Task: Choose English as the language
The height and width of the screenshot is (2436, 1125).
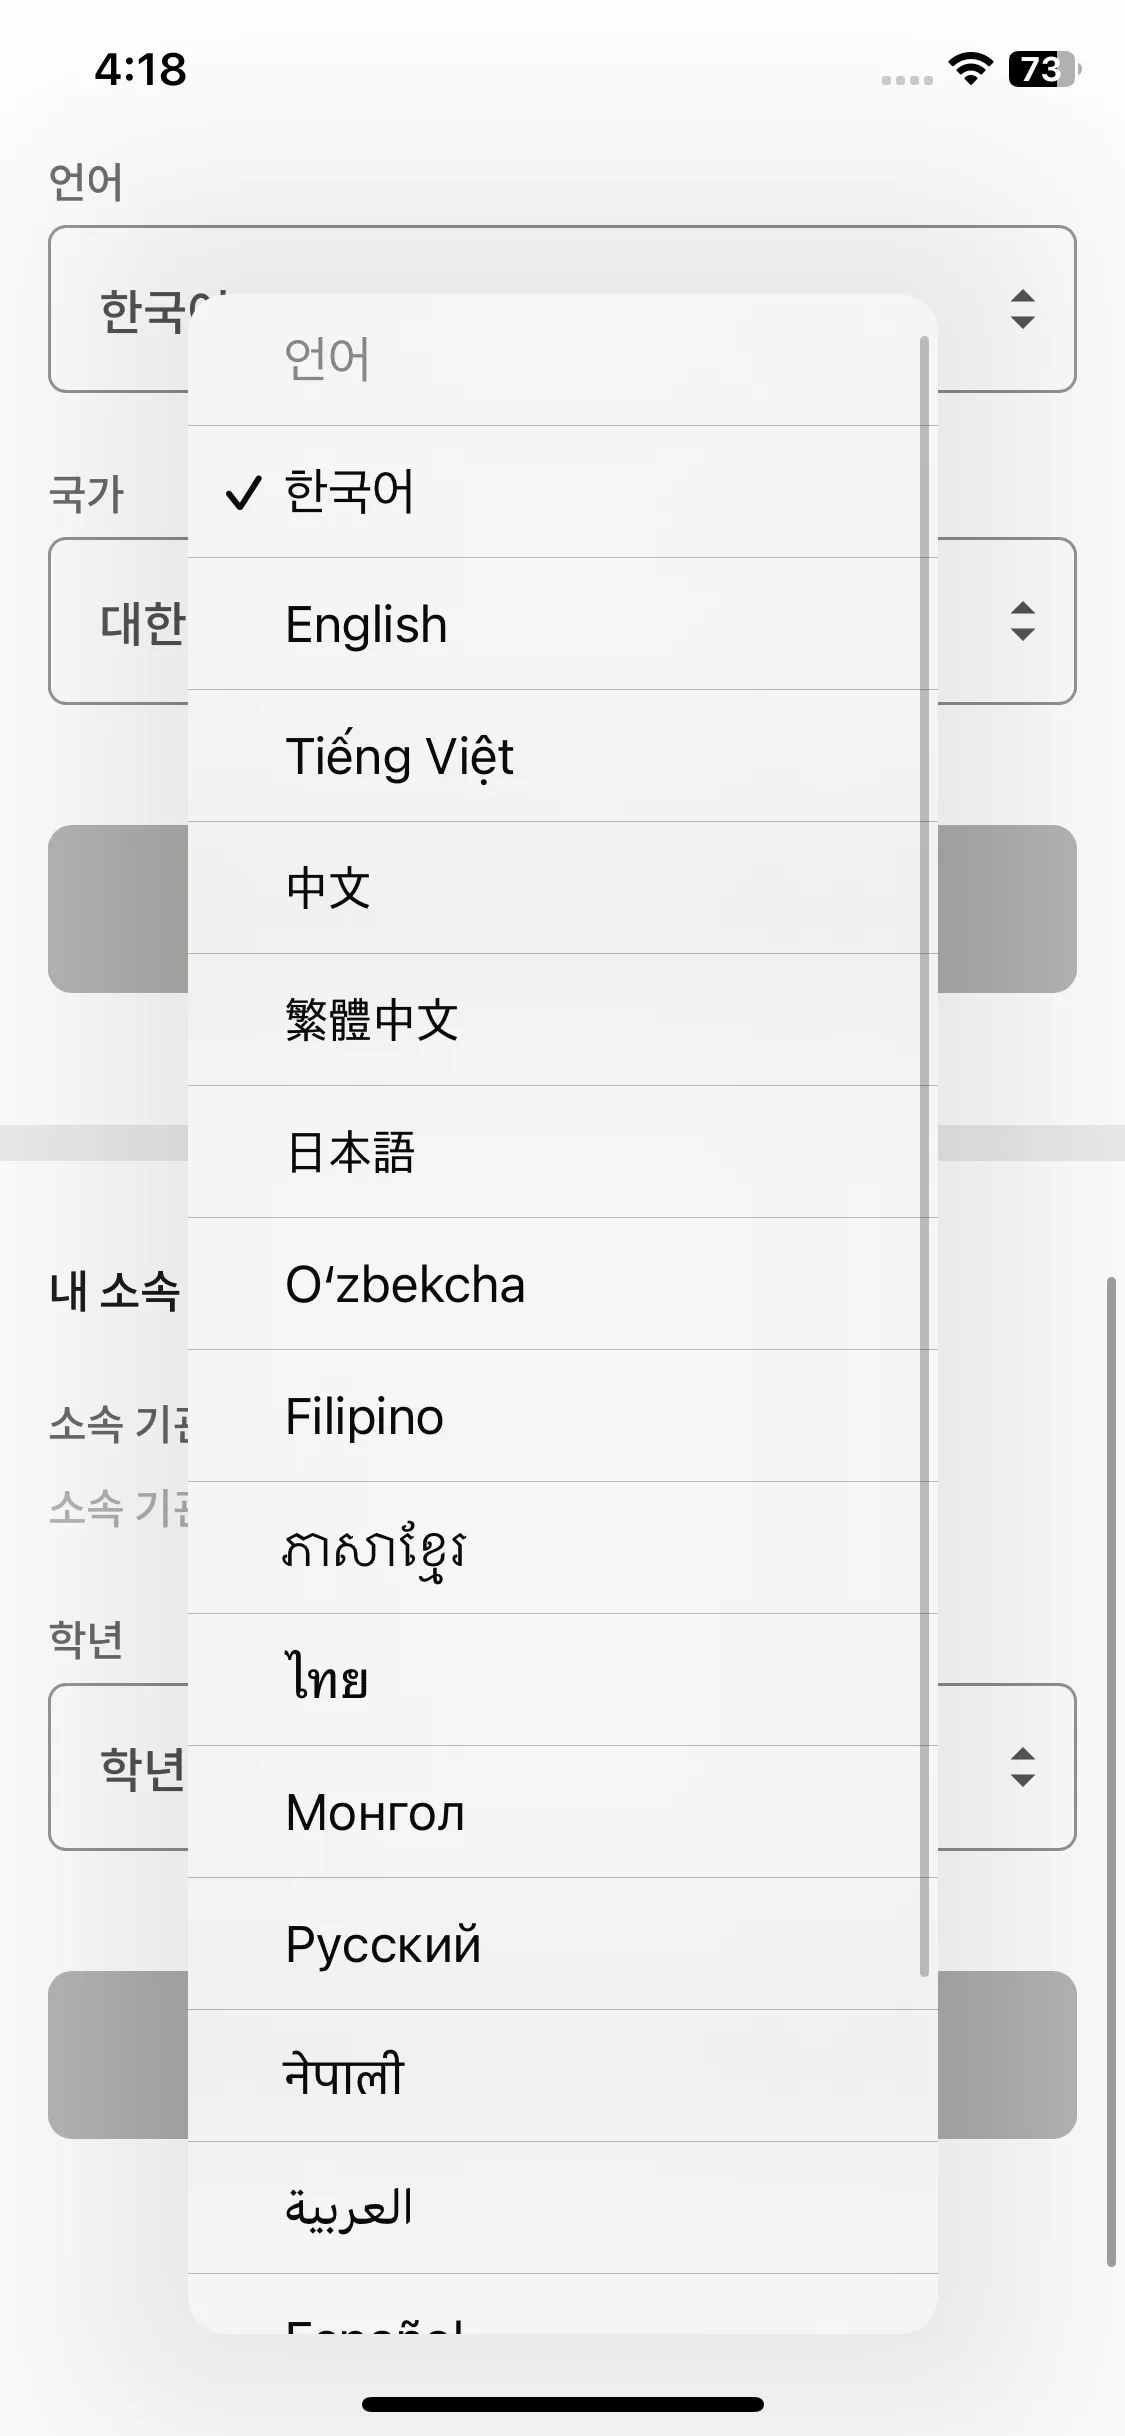Action: tap(365, 623)
